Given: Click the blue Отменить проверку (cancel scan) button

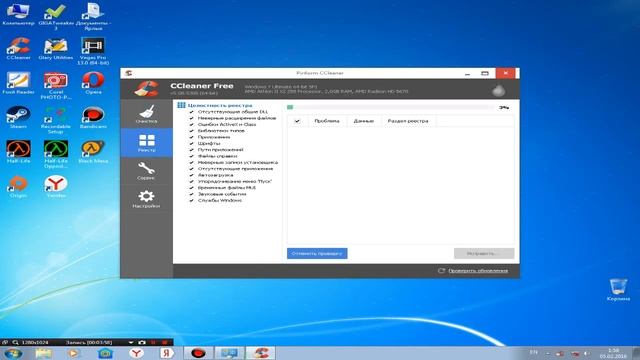Looking at the screenshot, I should click(317, 253).
